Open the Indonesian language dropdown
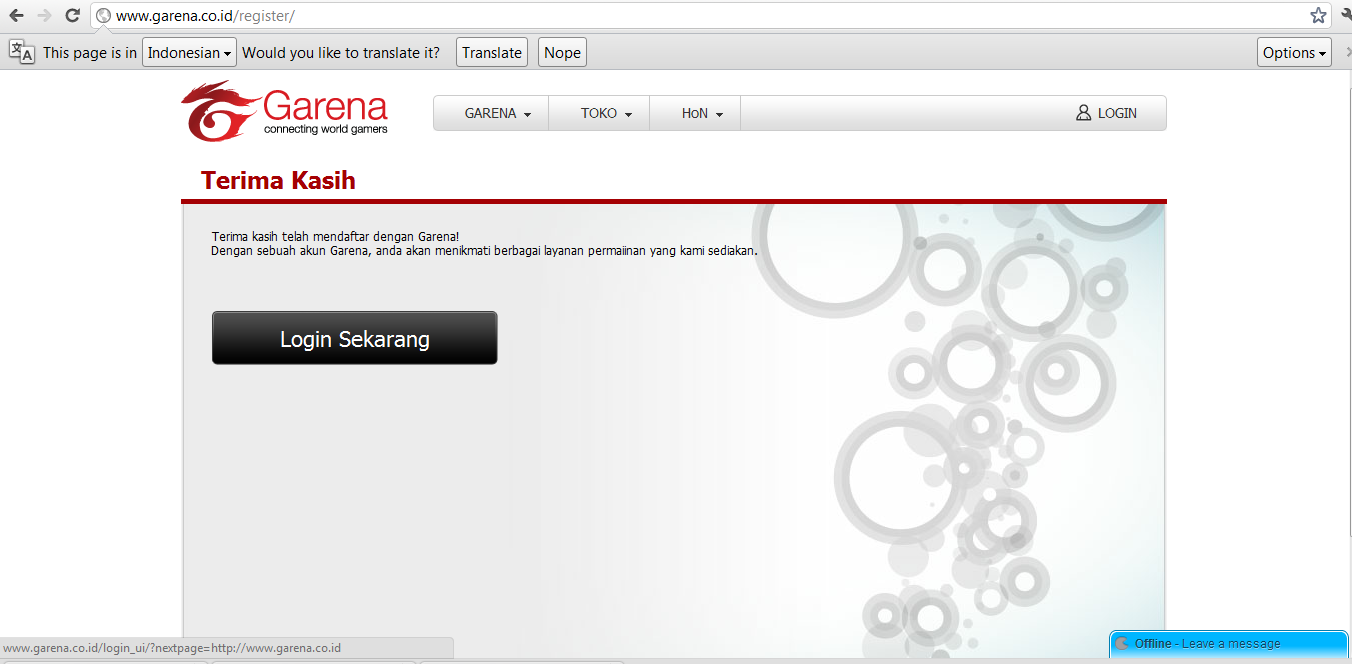1352x664 pixels. coord(189,53)
